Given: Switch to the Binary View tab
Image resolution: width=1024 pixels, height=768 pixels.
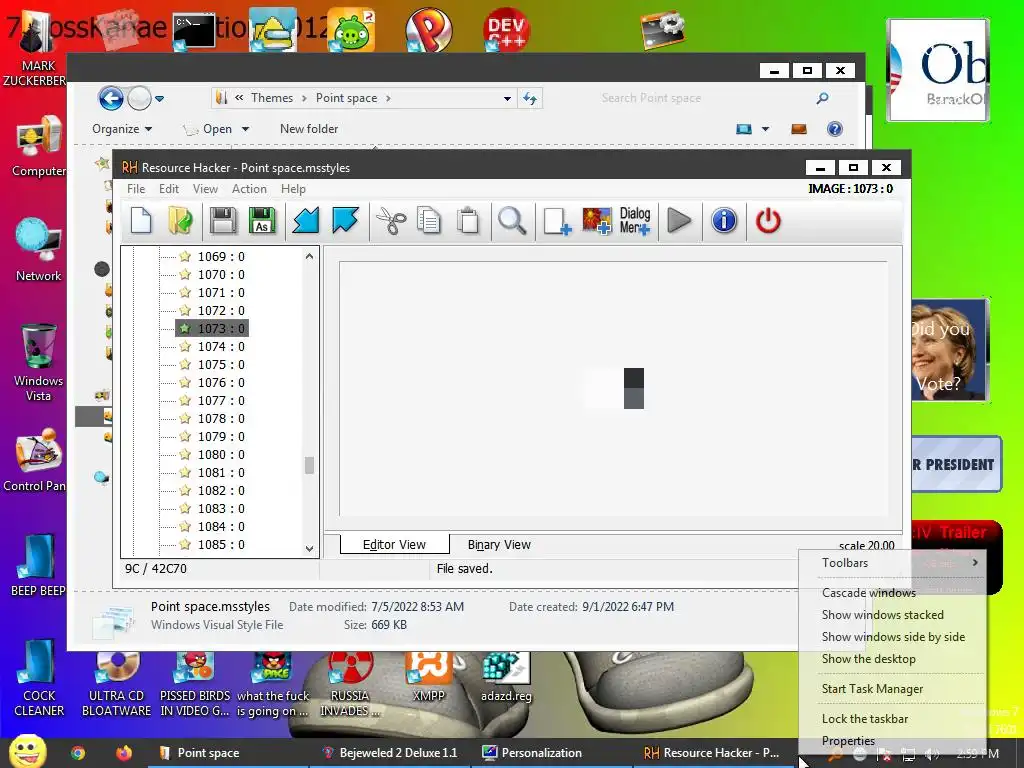Looking at the screenshot, I should (499, 544).
